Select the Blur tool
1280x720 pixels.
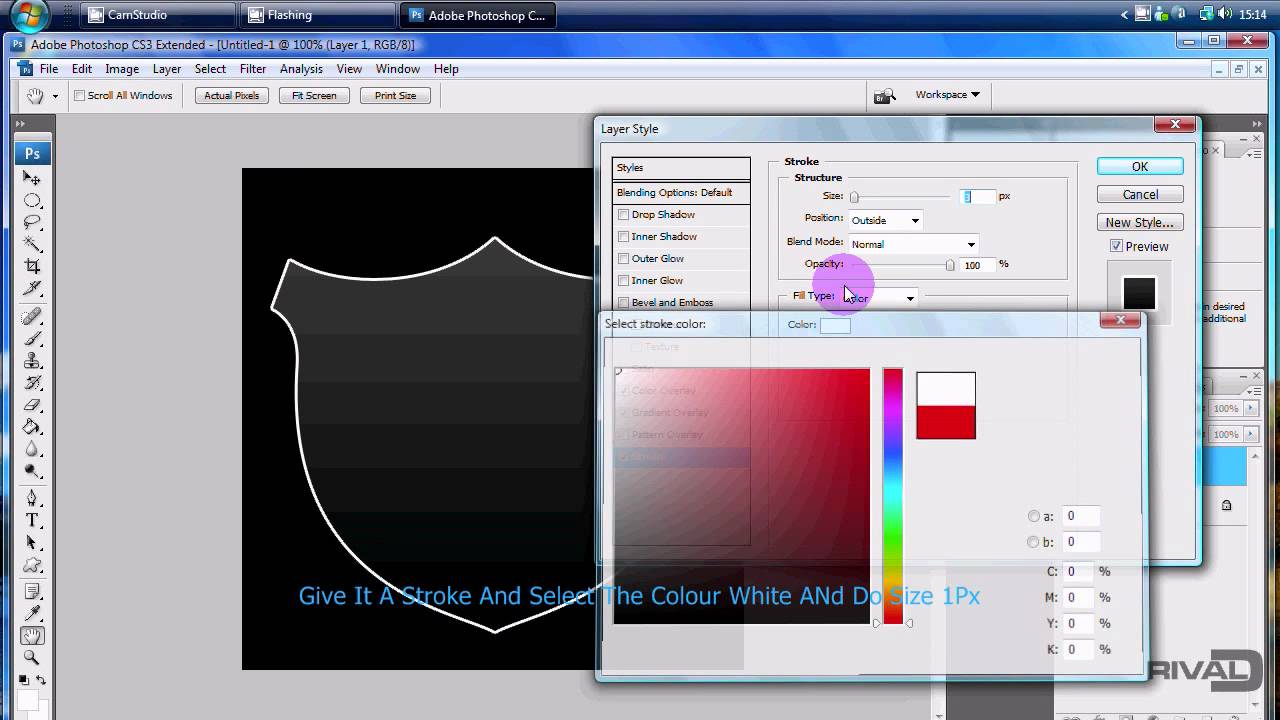[x=32, y=448]
